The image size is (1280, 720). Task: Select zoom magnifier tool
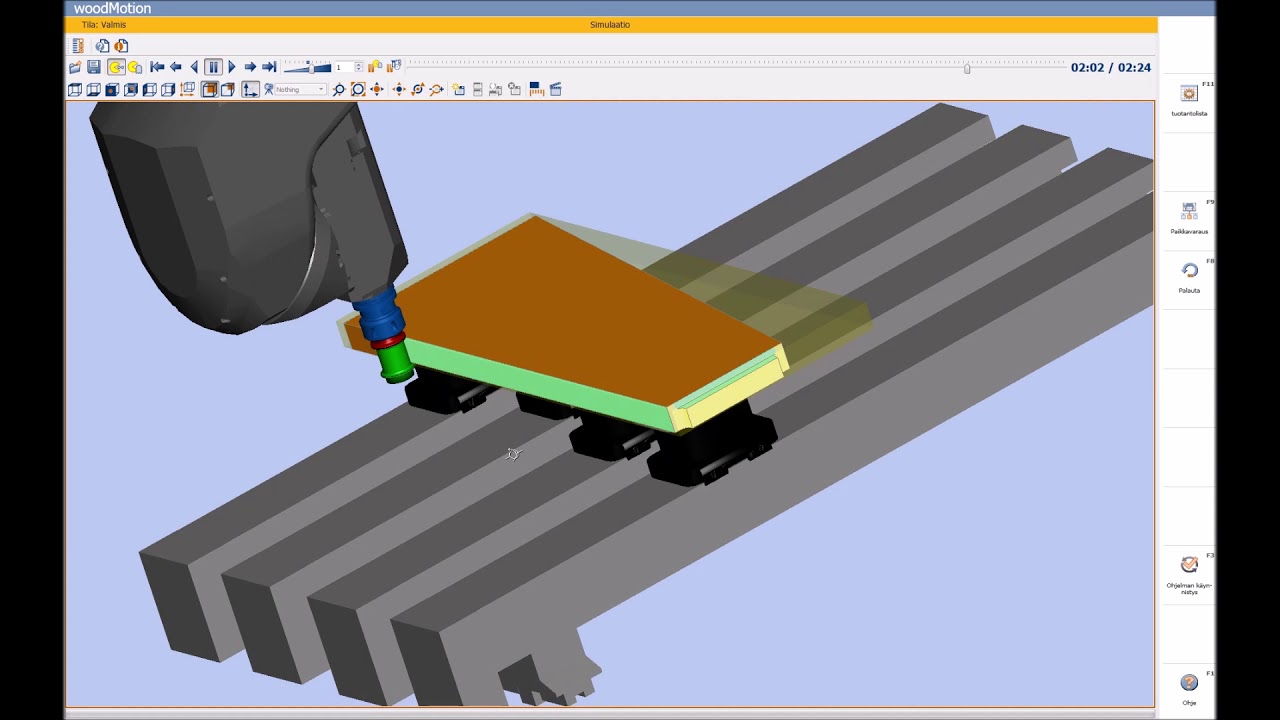(339, 89)
